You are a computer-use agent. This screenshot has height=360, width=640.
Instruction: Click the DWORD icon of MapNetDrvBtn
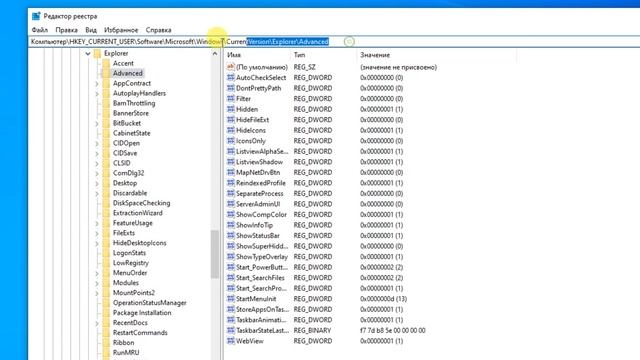pos(231,173)
